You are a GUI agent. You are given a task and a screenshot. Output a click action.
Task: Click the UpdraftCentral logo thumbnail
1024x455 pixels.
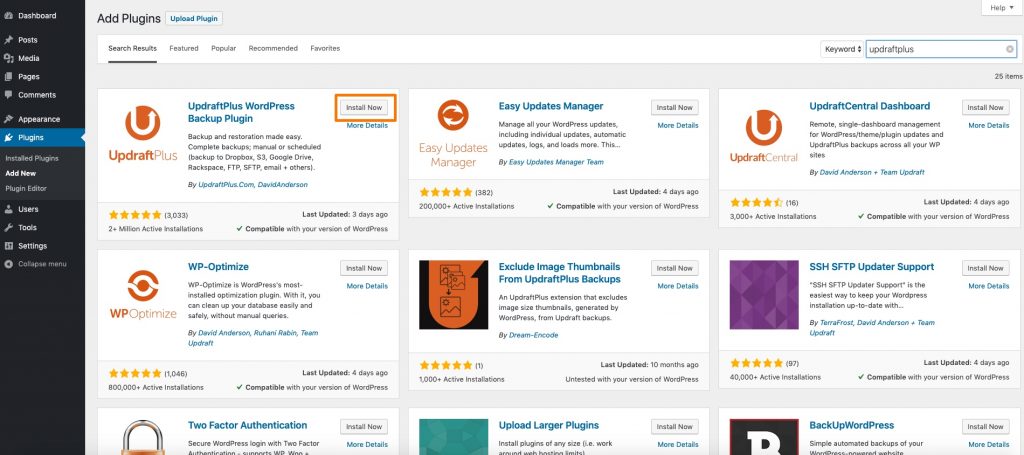[763, 135]
